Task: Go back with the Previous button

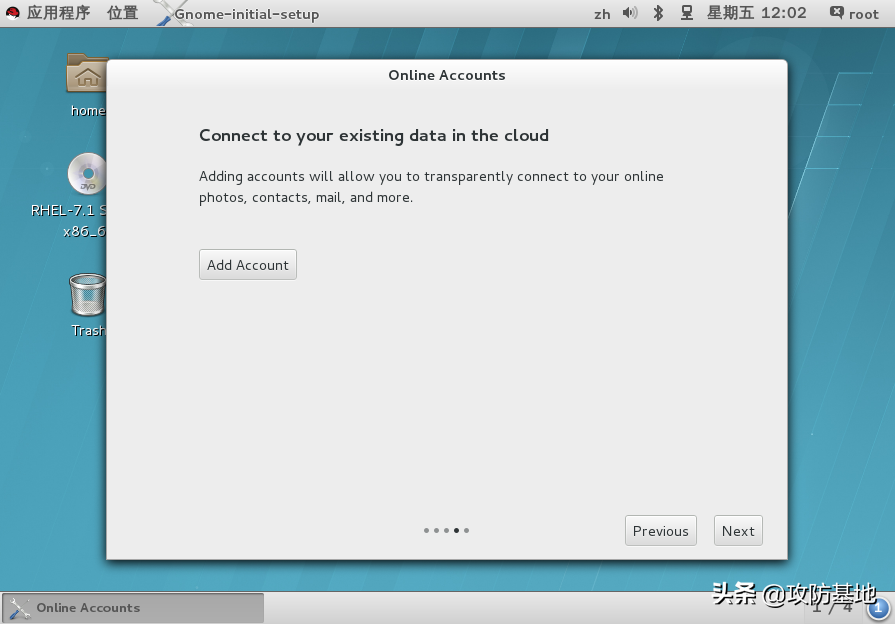Action: click(x=660, y=531)
